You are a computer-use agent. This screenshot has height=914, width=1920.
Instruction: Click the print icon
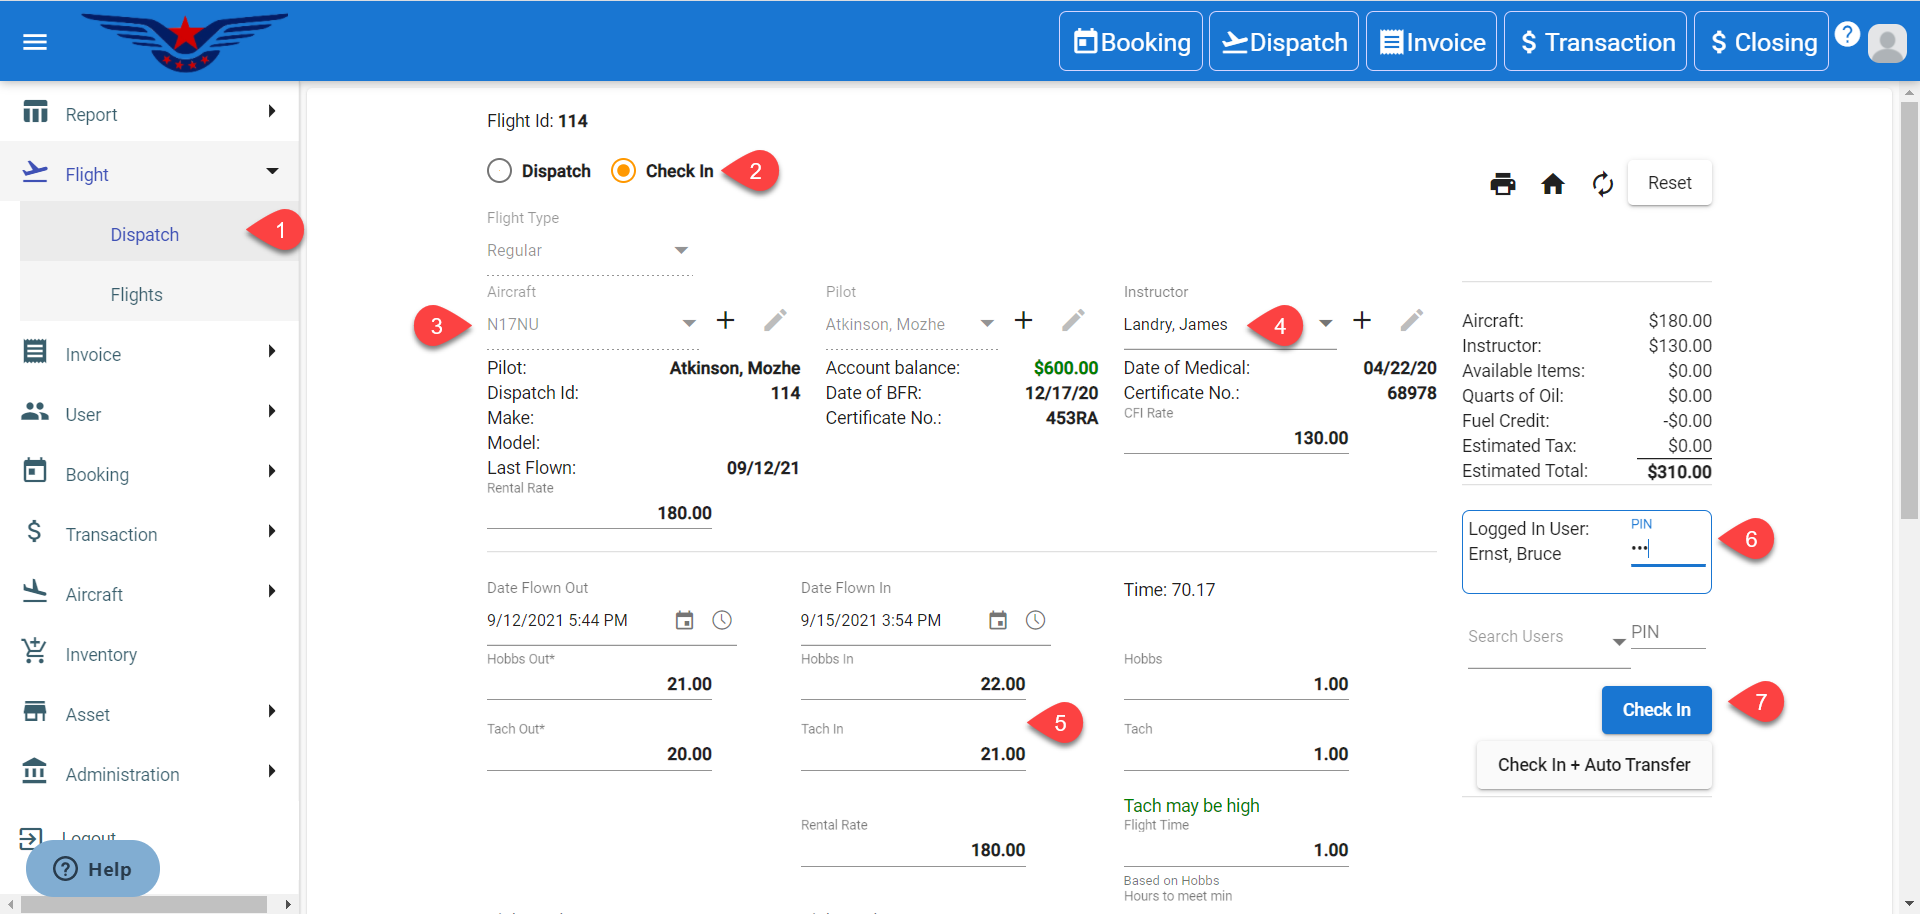coord(1502,184)
